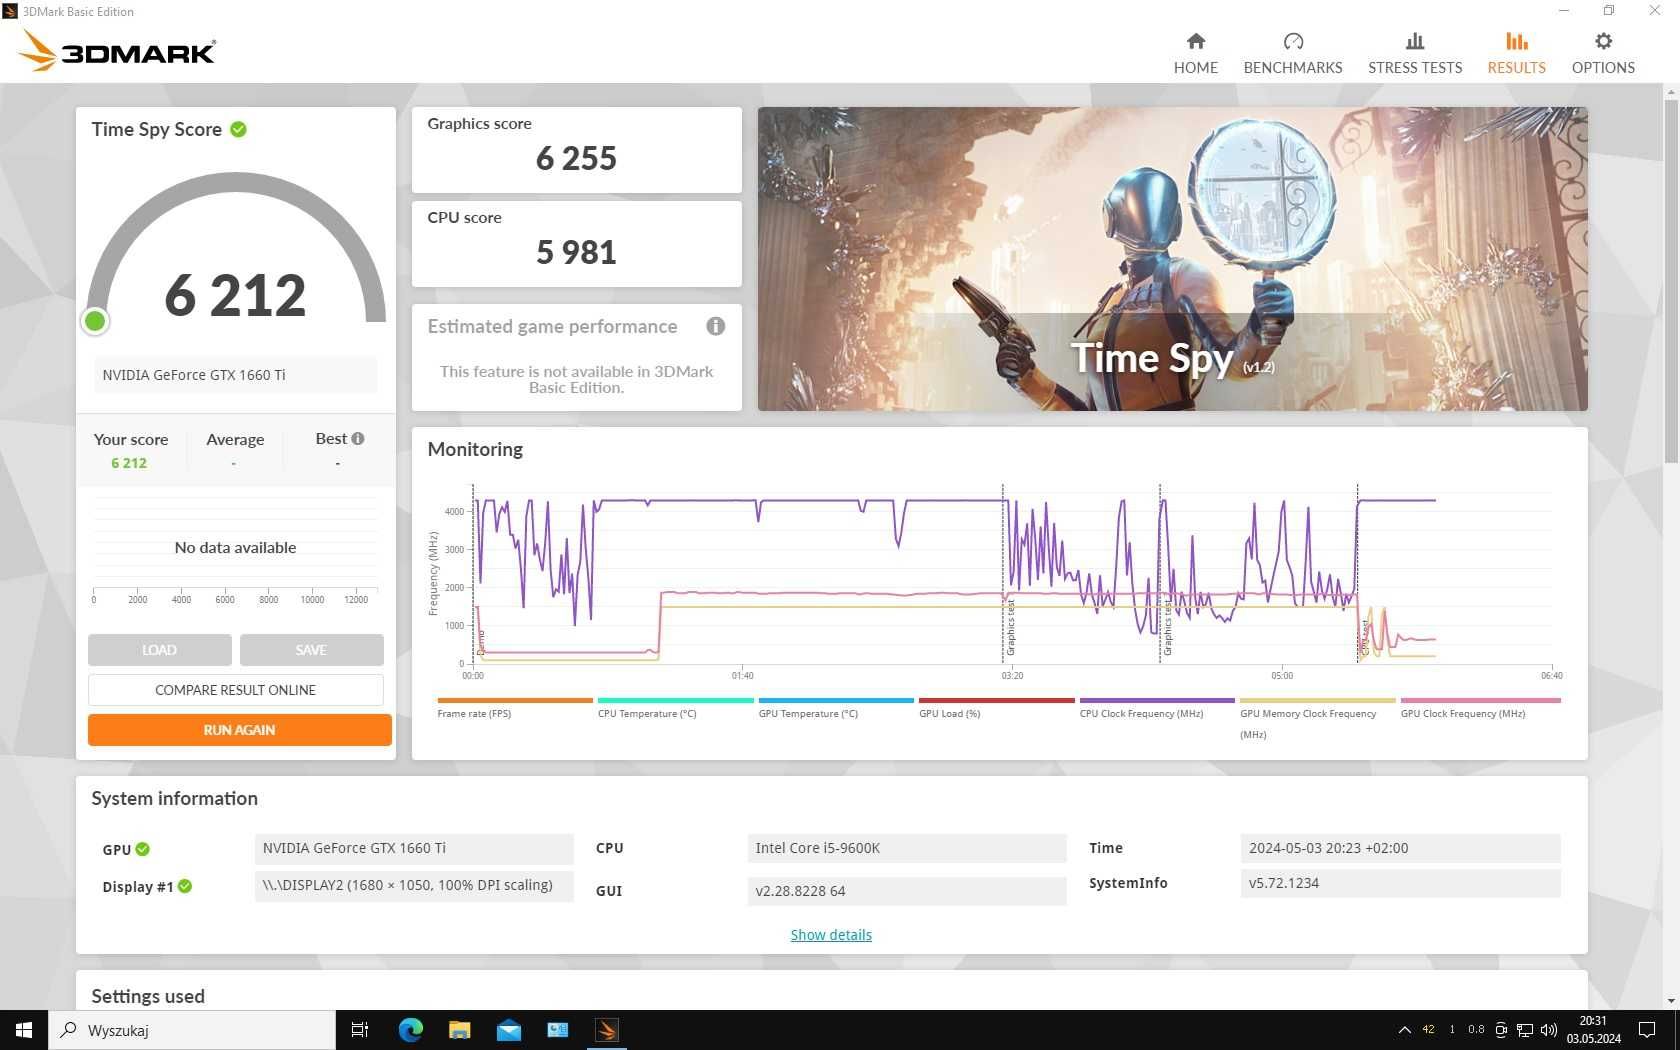This screenshot has width=1680, height=1050.
Task: Click the volume icon in the tray
Action: [1549, 1030]
